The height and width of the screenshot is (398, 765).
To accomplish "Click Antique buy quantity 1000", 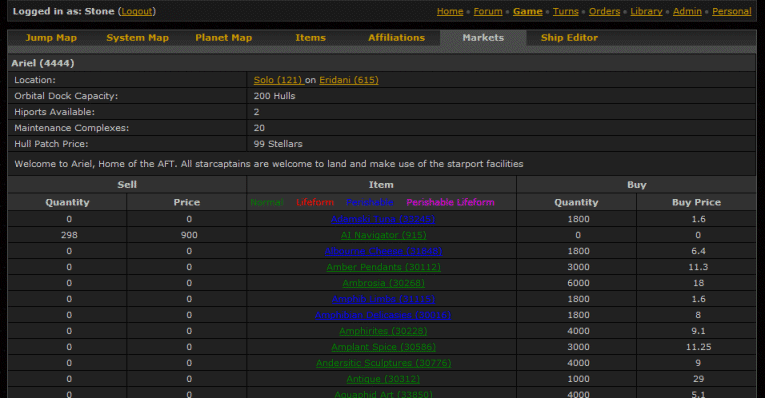I will (x=578, y=379).
